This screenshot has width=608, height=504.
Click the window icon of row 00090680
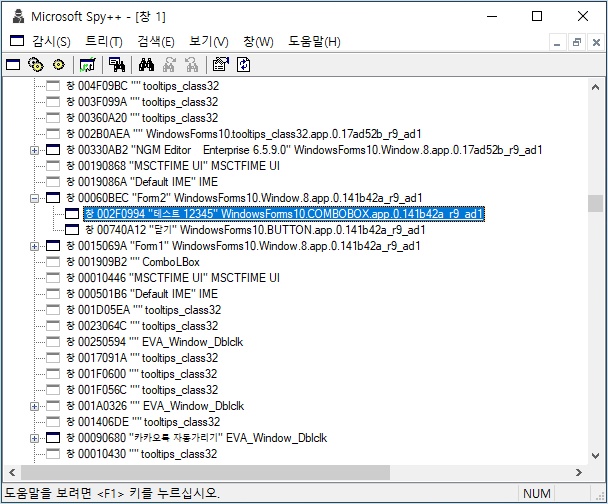click(x=53, y=438)
